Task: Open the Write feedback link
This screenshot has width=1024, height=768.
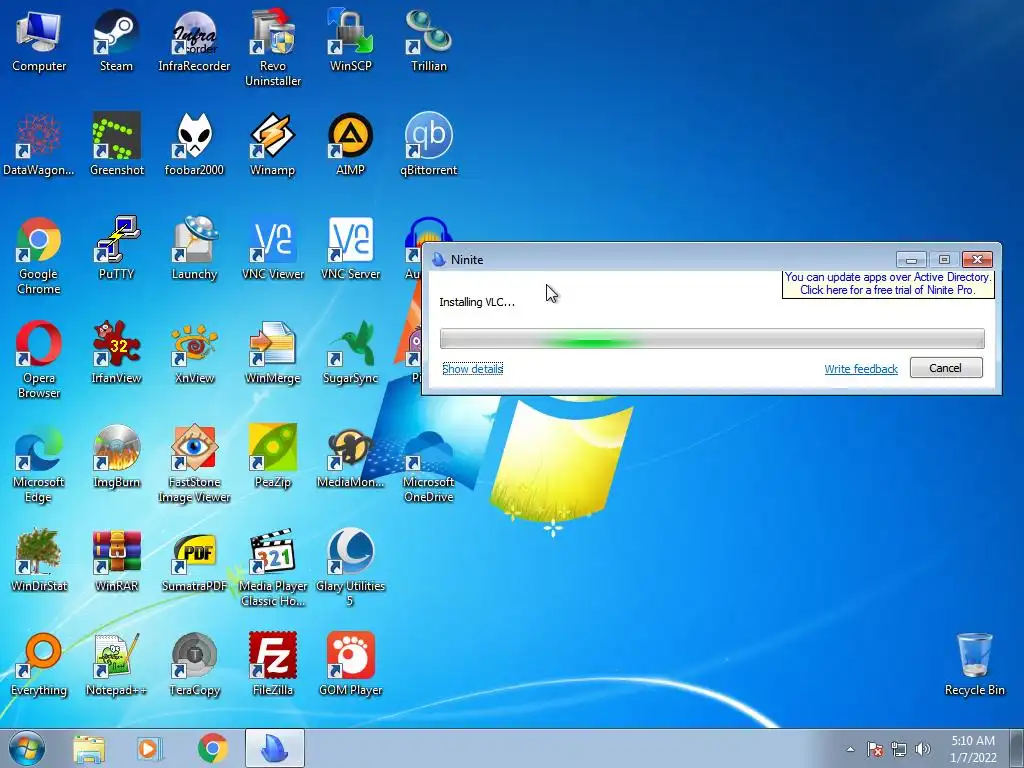Action: pyautogui.click(x=861, y=369)
